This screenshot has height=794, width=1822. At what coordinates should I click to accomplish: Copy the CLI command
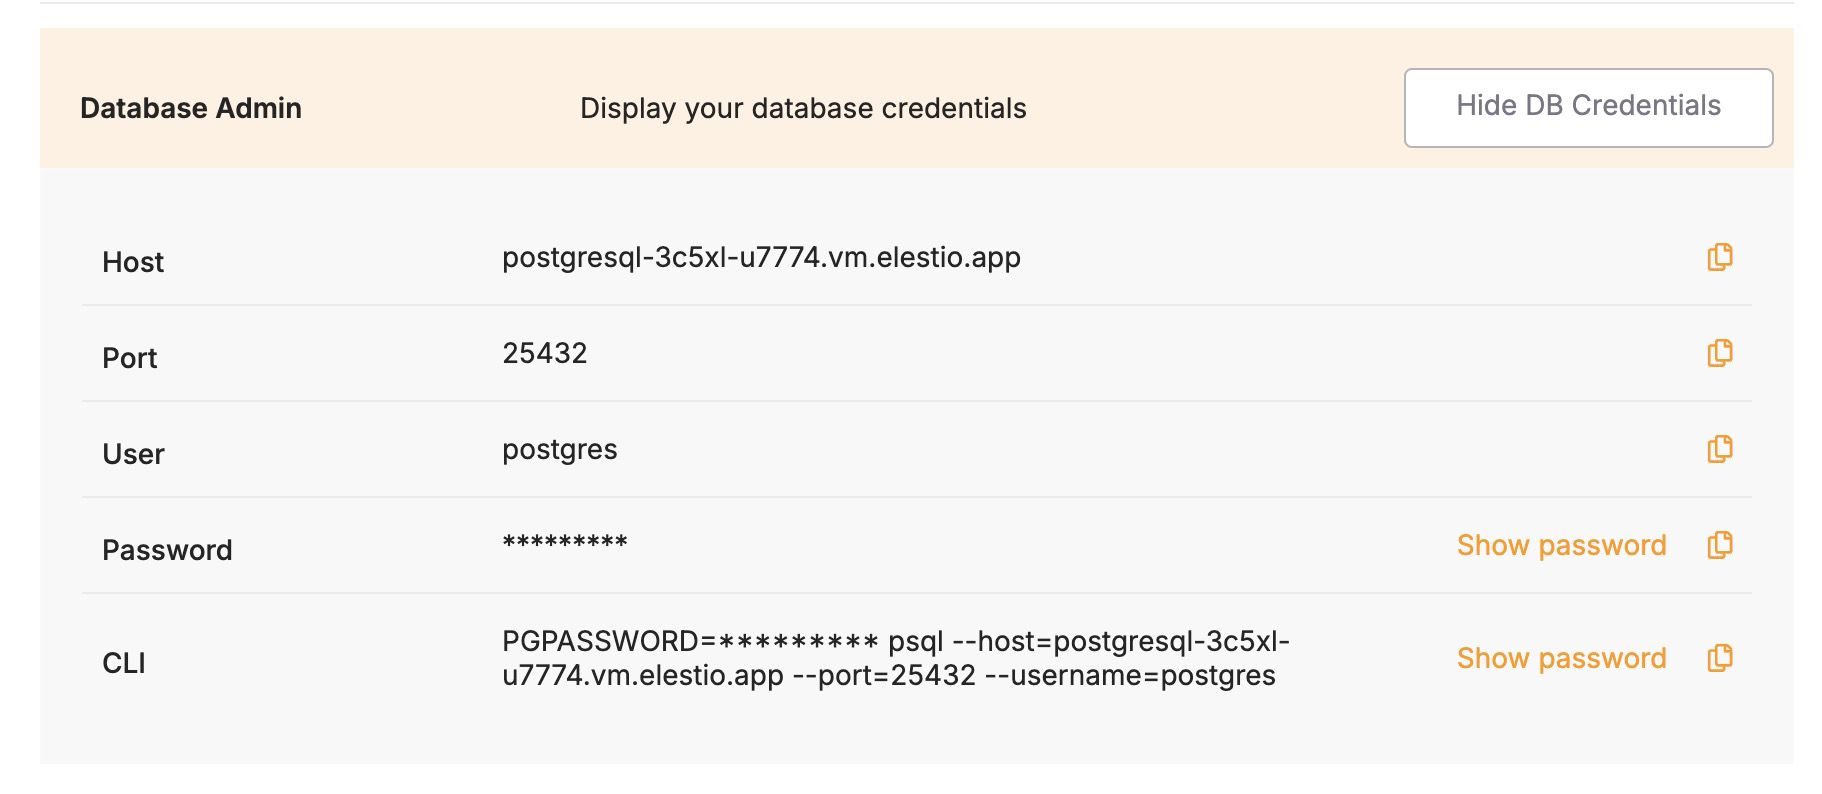[x=1719, y=658]
